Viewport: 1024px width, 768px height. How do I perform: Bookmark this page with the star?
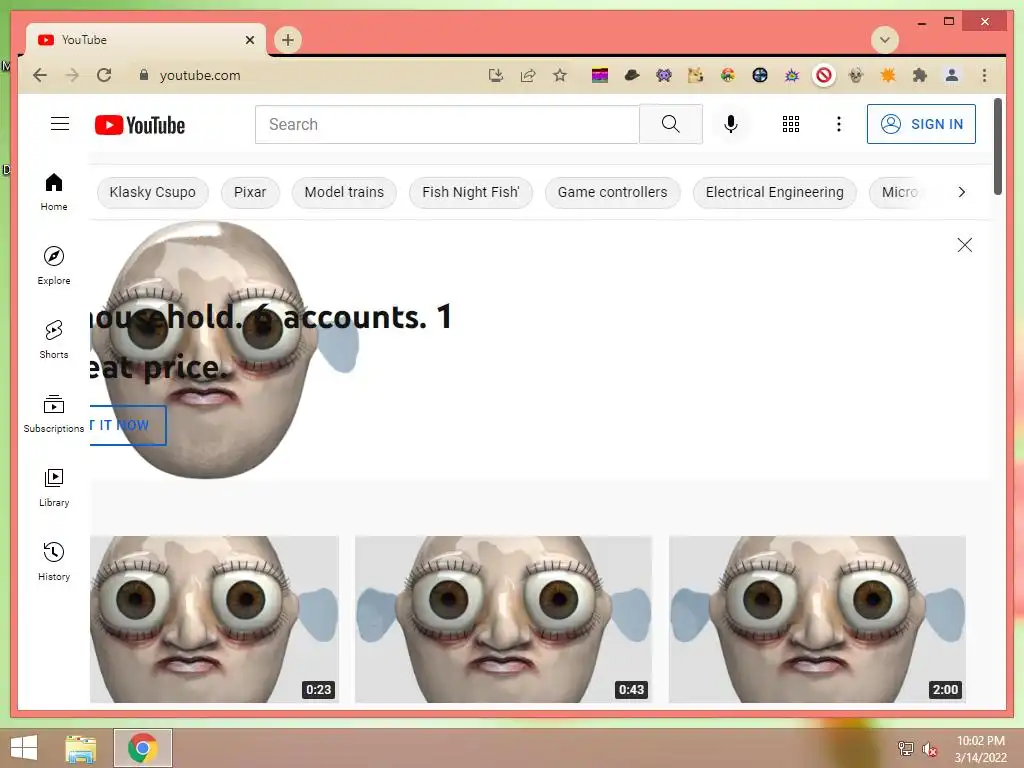coord(560,75)
